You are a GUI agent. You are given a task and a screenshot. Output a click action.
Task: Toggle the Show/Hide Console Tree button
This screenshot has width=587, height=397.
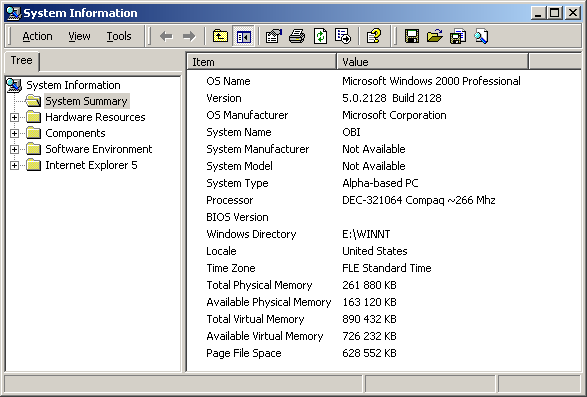point(243,36)
